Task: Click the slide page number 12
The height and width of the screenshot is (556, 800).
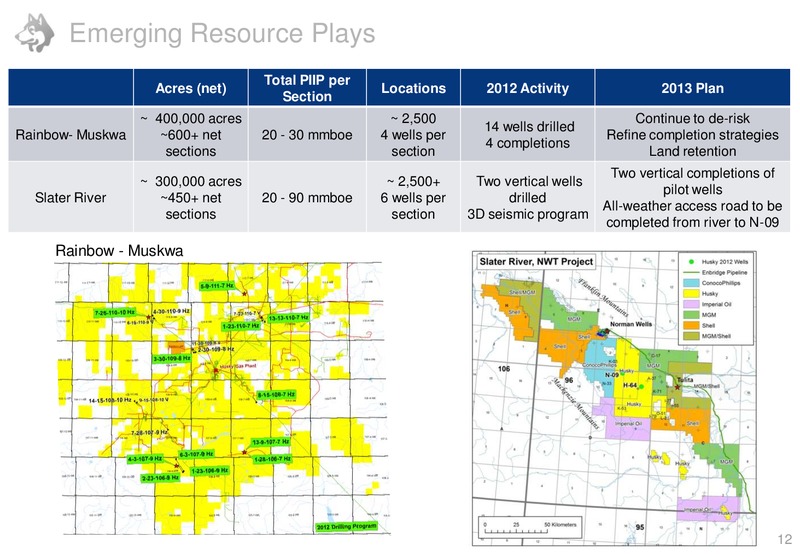Action: point(785,540)
